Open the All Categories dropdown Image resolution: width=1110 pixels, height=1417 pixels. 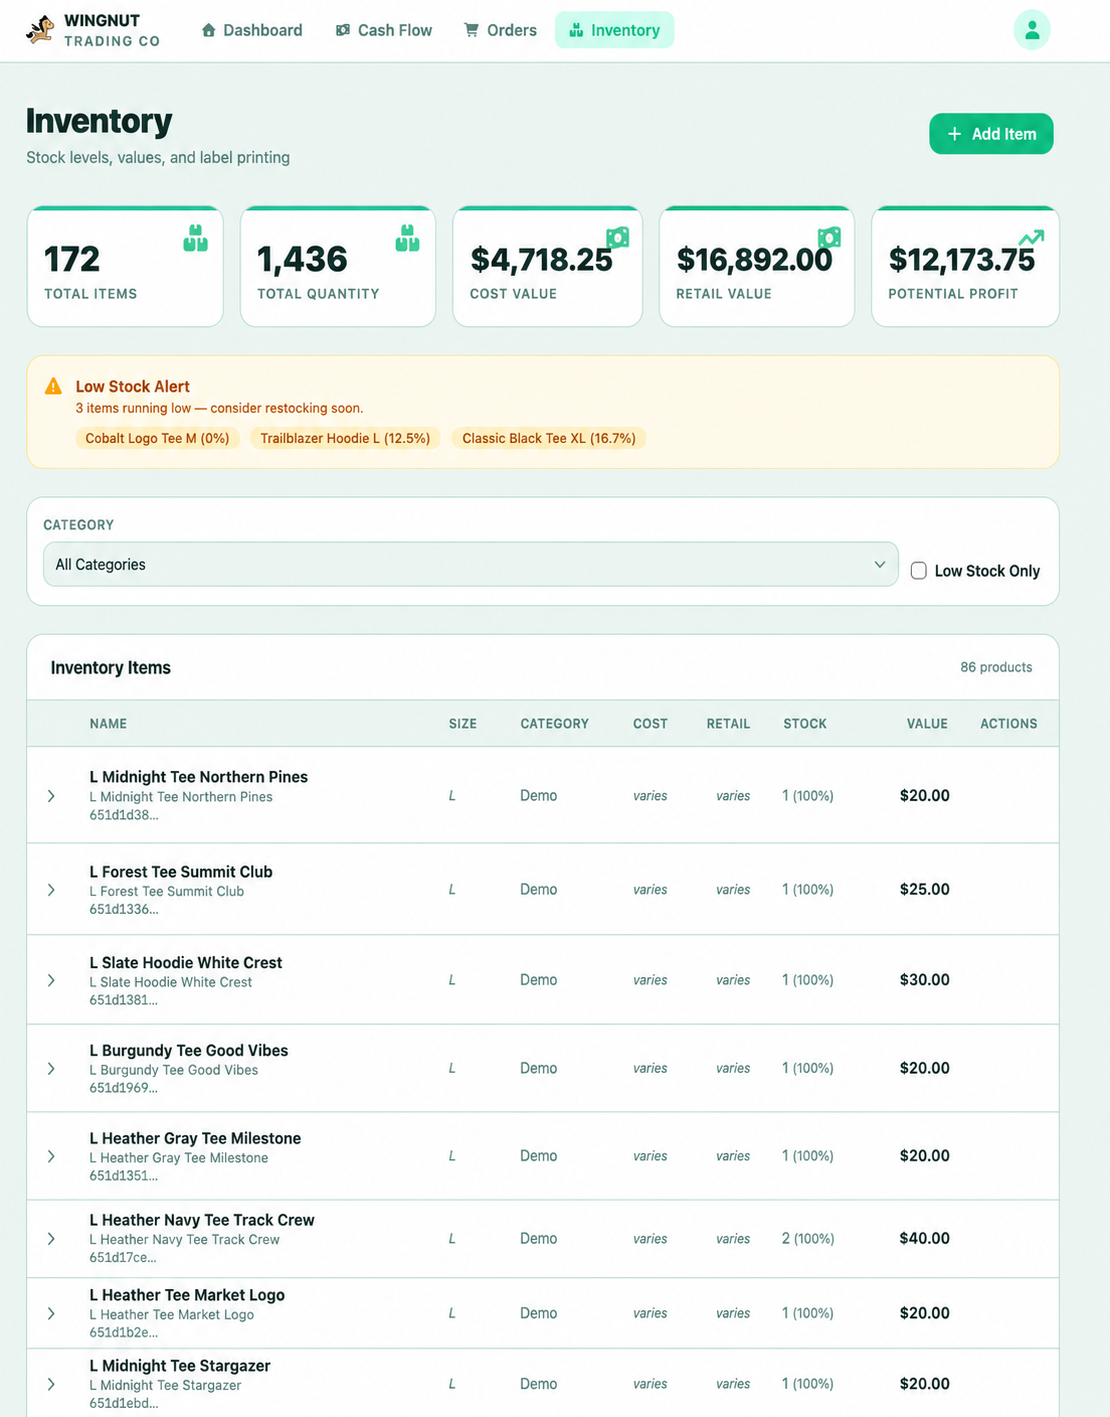point(471,564)
